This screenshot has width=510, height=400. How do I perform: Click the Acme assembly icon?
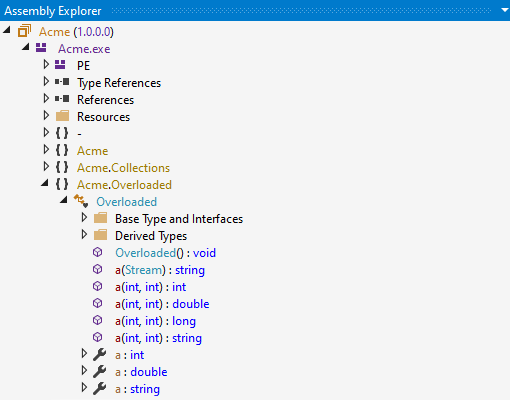click(x=24, y=31)
